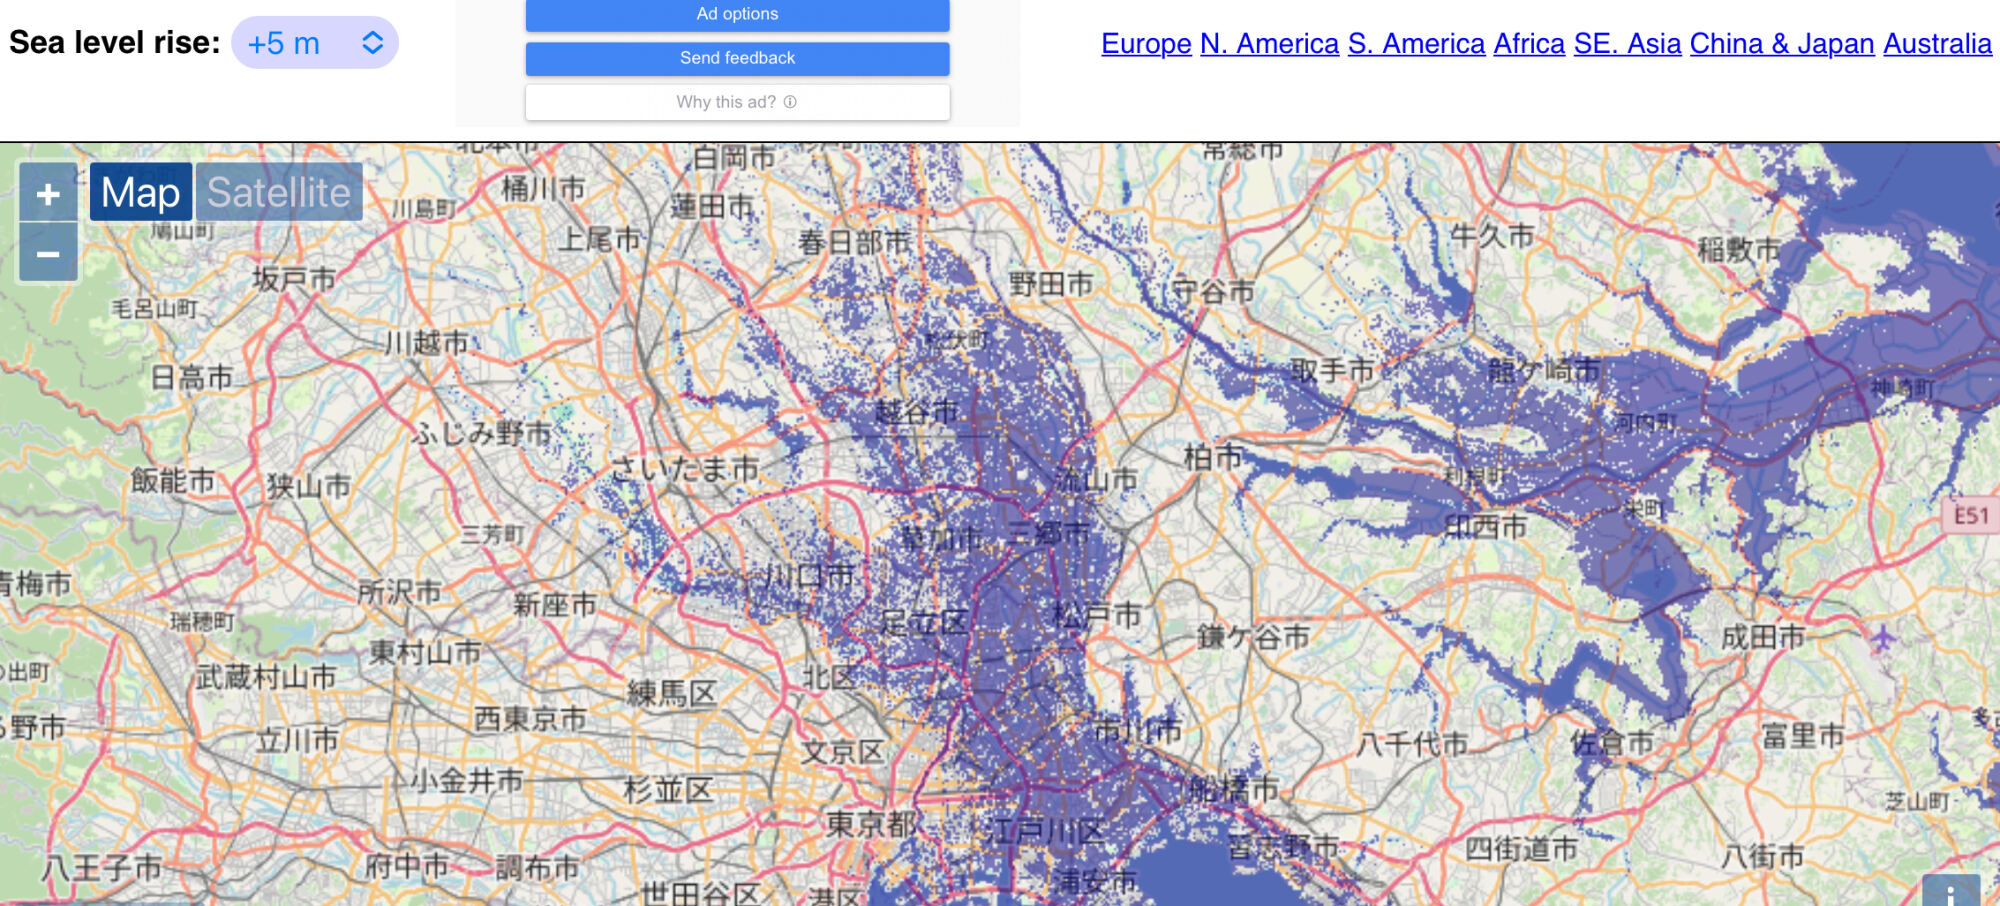Click the info icon beside Why this ad
2000x906 pixels.
pos(790,102)
